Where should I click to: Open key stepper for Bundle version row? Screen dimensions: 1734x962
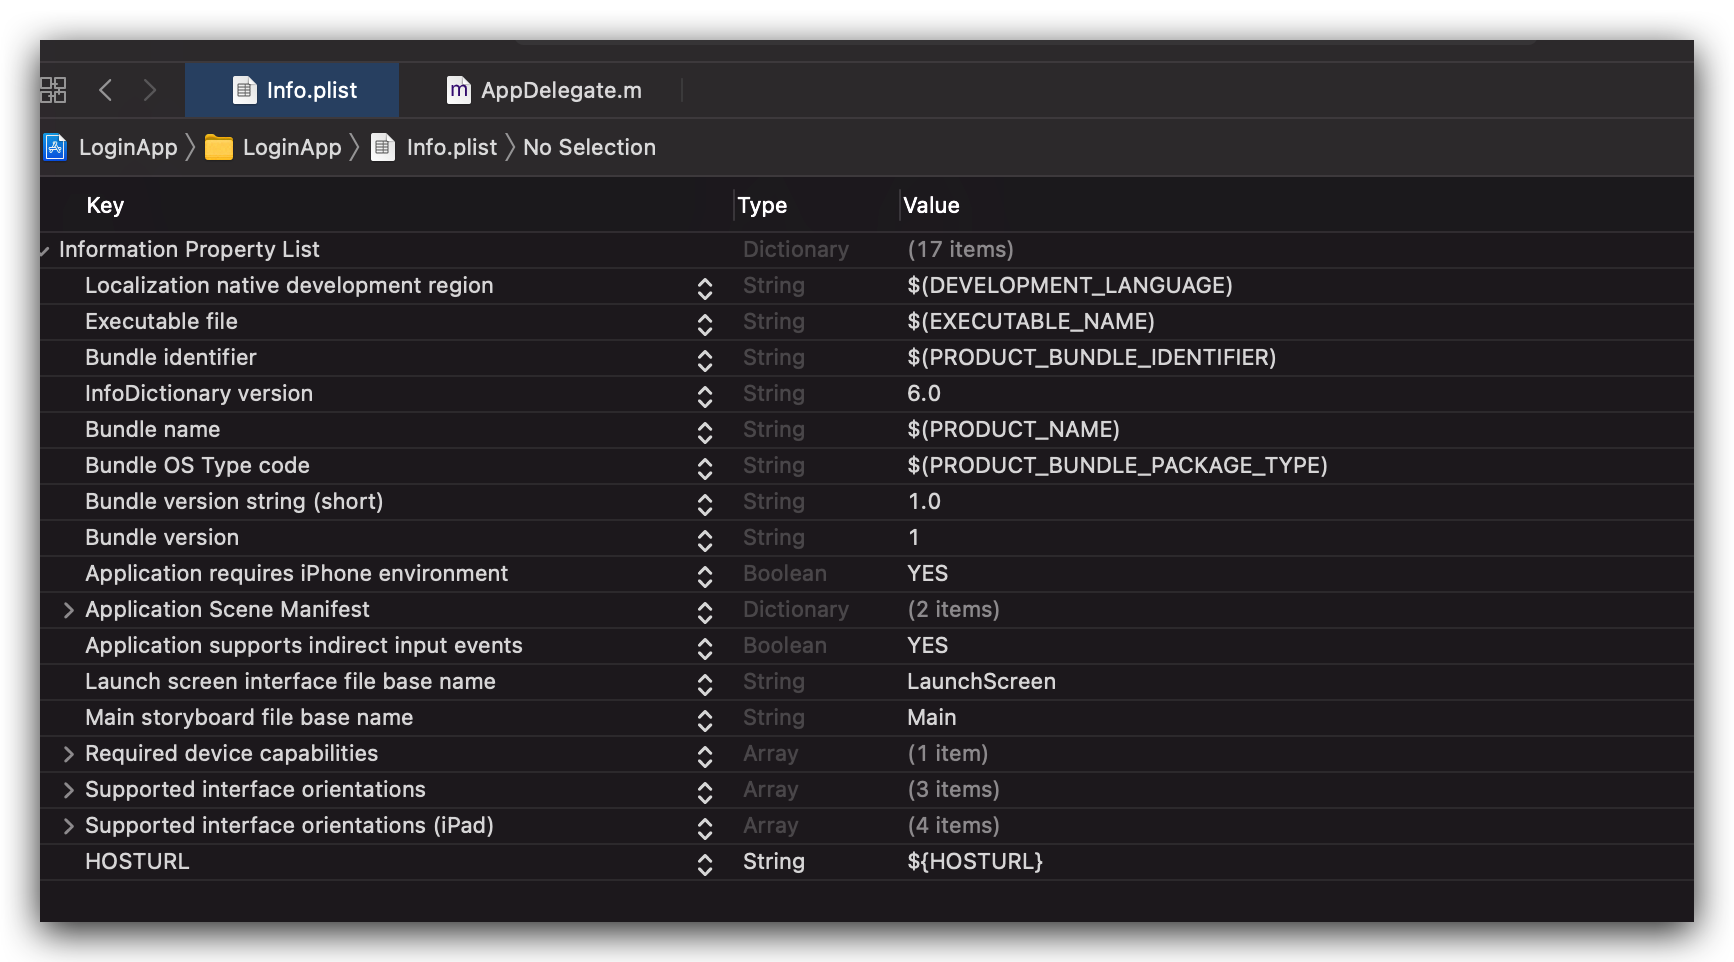pos(705,540)
